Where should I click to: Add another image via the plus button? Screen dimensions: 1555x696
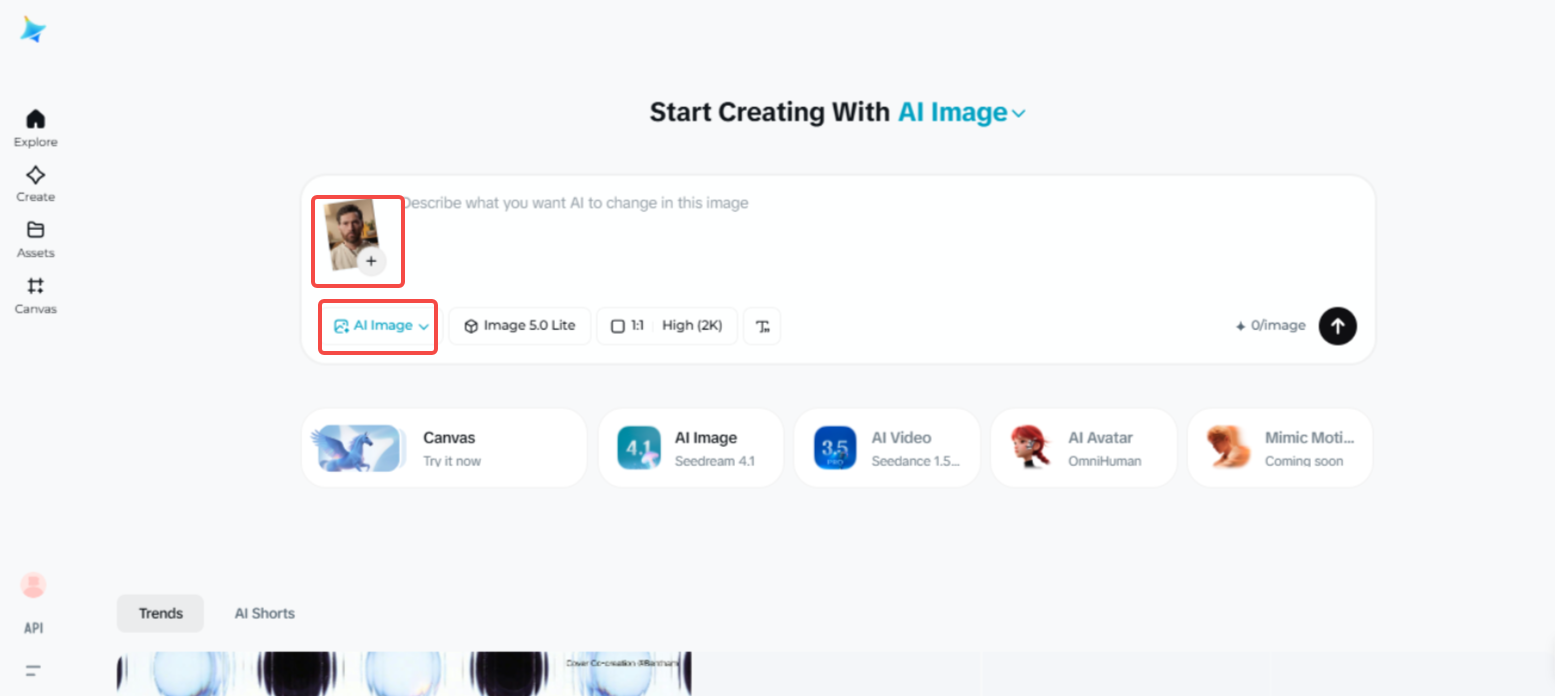point(371,261)
